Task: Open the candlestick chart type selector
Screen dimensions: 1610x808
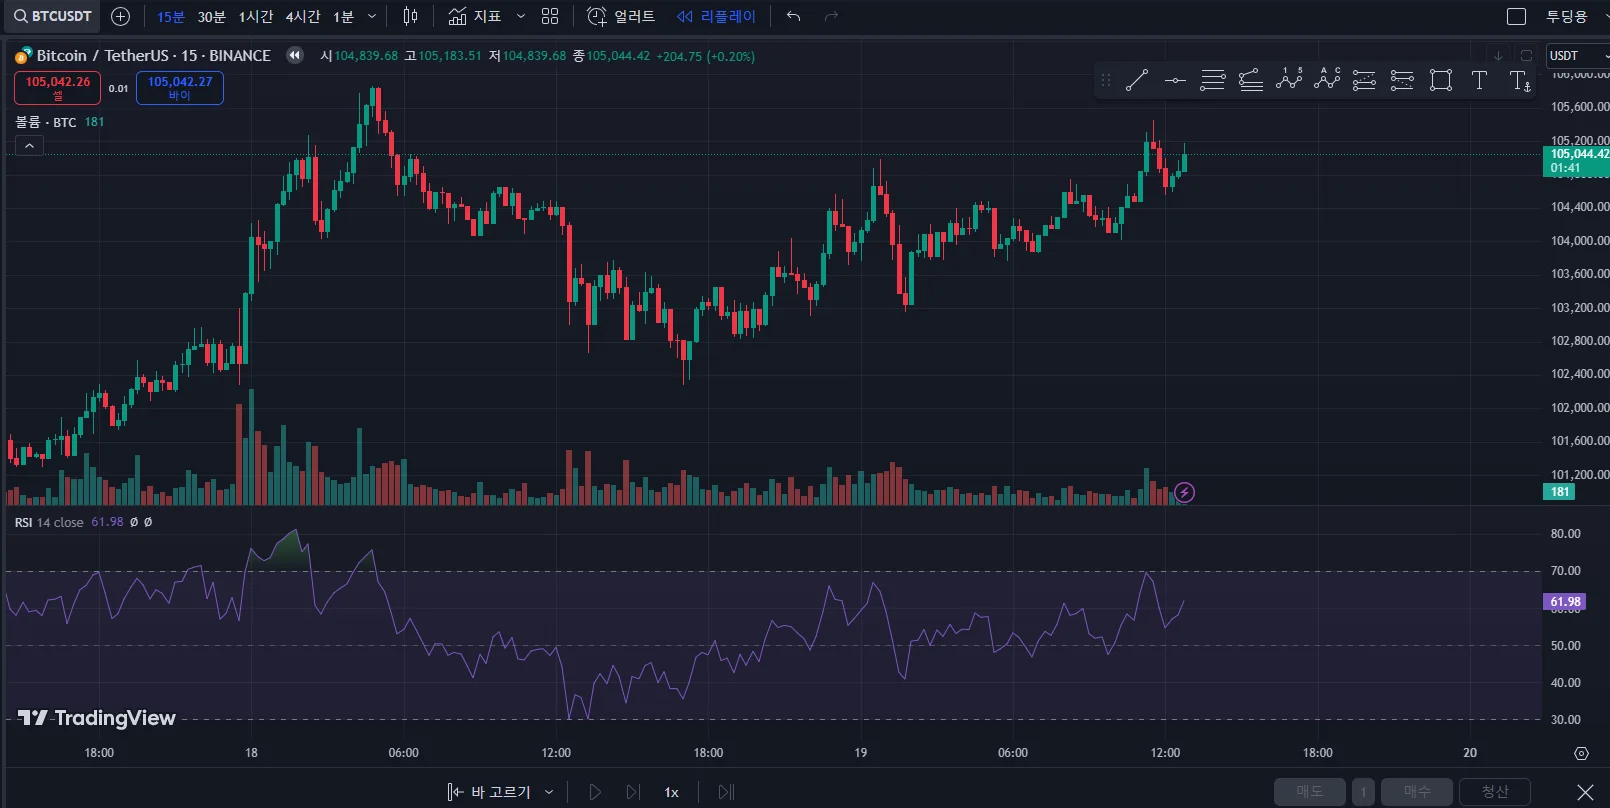Action: point(410,16)
